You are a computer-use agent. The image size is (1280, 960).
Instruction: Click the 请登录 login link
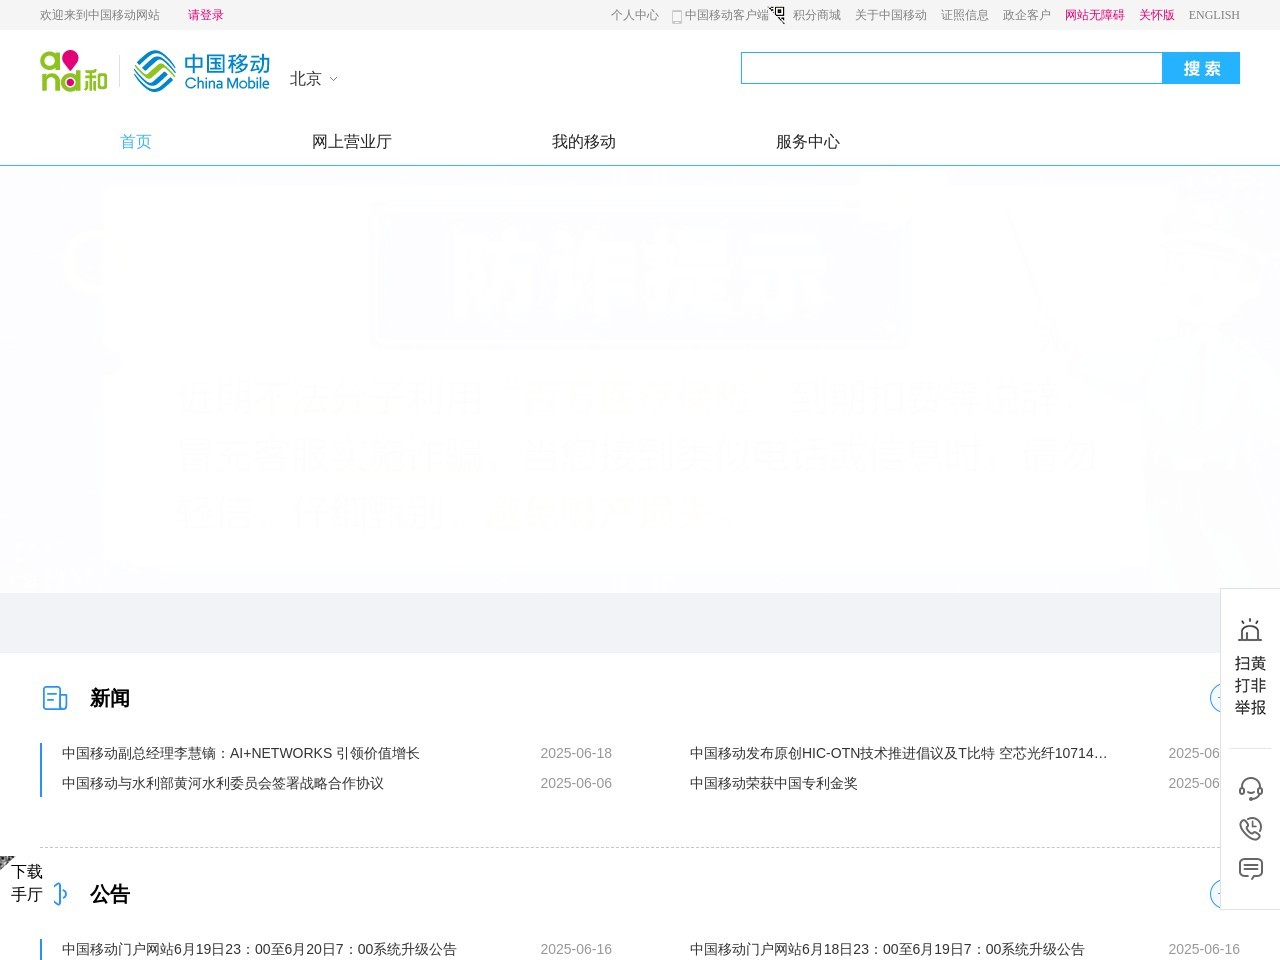coord(205,15)
